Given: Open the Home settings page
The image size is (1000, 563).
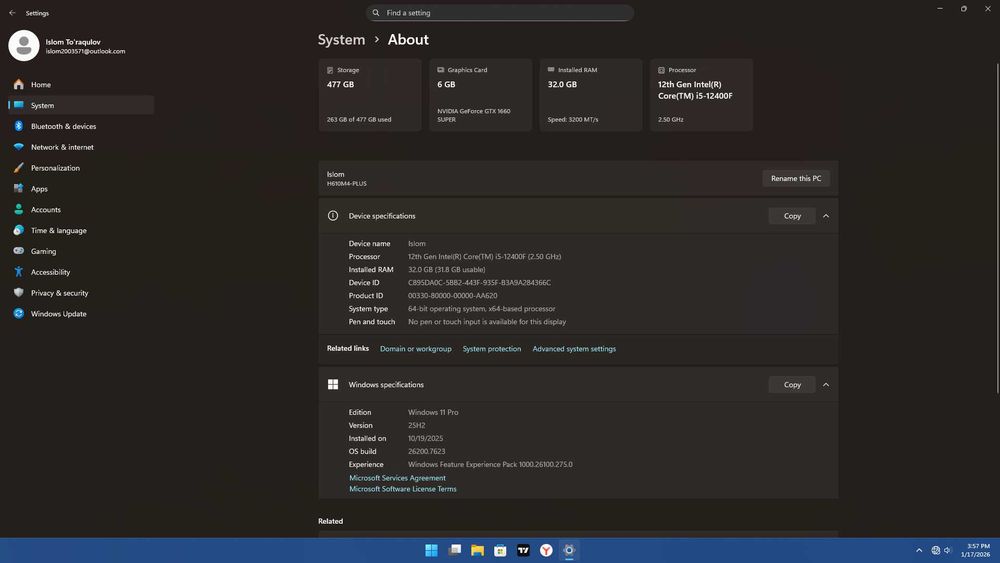Looking at the screenshot, I should click(x=81, y=84).
